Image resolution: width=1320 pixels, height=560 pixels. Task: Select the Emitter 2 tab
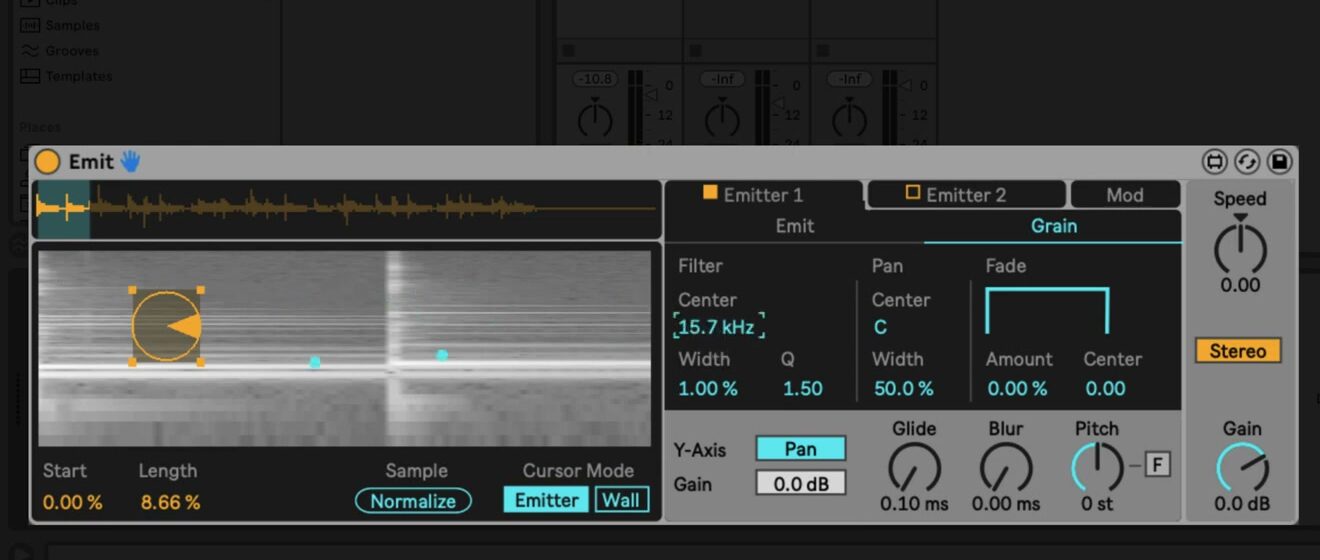966,195
